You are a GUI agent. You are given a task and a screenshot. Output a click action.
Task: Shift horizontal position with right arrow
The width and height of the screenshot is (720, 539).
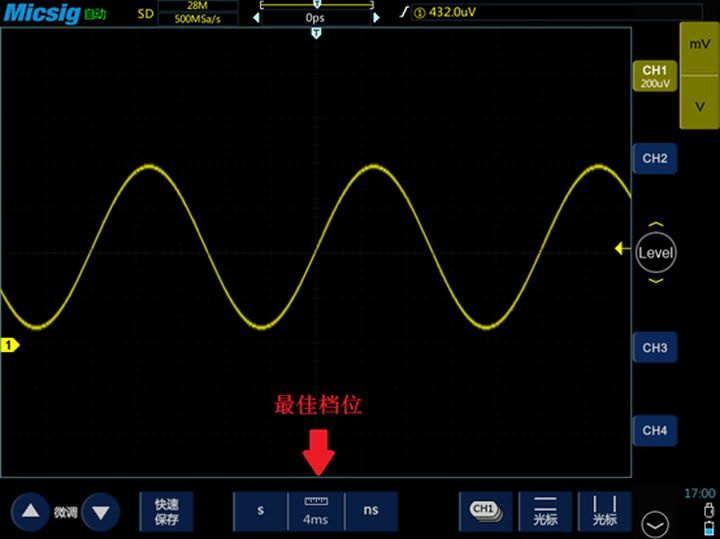coord(376,18)
